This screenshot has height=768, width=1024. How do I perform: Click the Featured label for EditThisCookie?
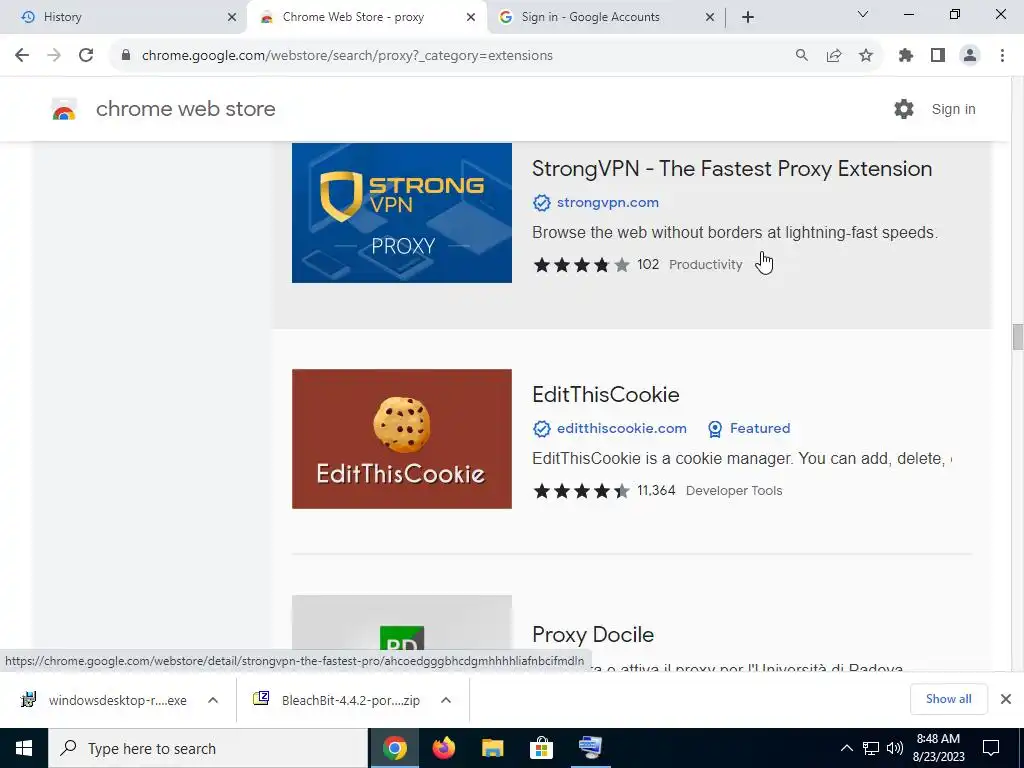pos(760,428)
